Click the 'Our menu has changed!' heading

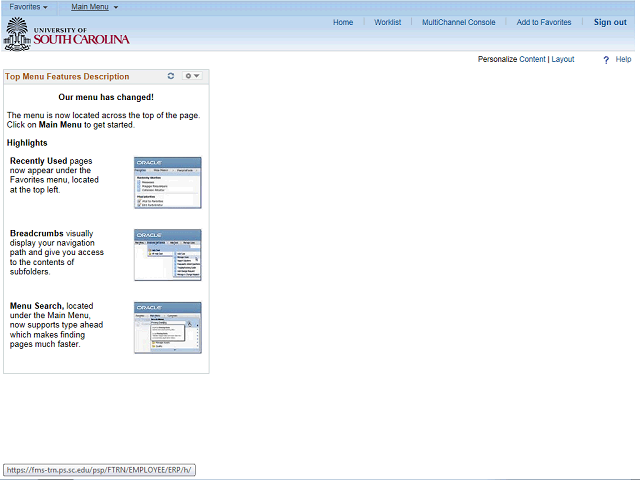click(106, 97)
